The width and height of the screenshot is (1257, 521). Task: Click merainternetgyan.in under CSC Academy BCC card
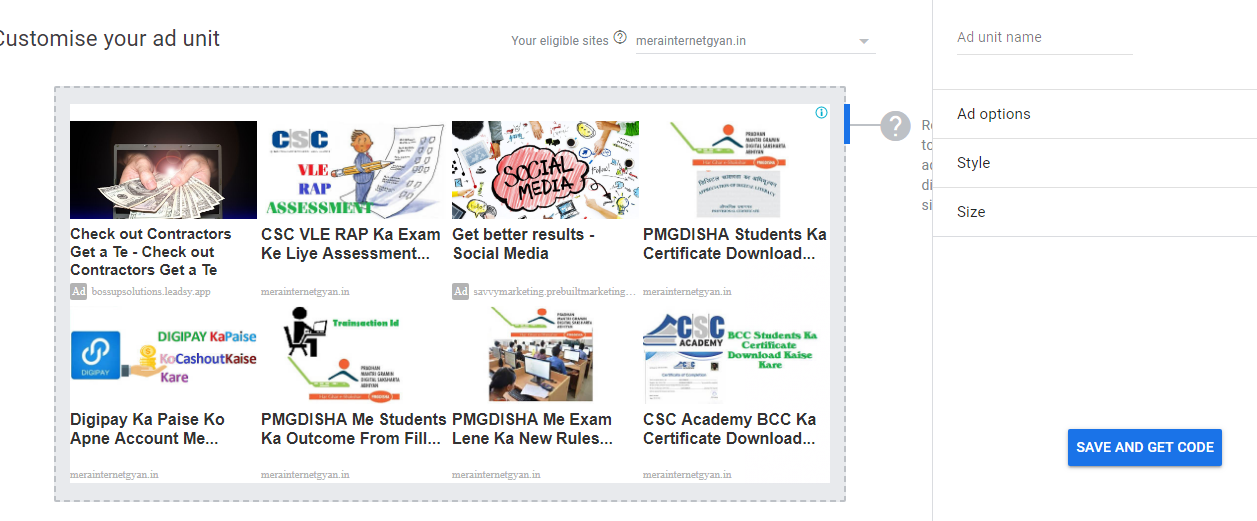tap(687, 474)
